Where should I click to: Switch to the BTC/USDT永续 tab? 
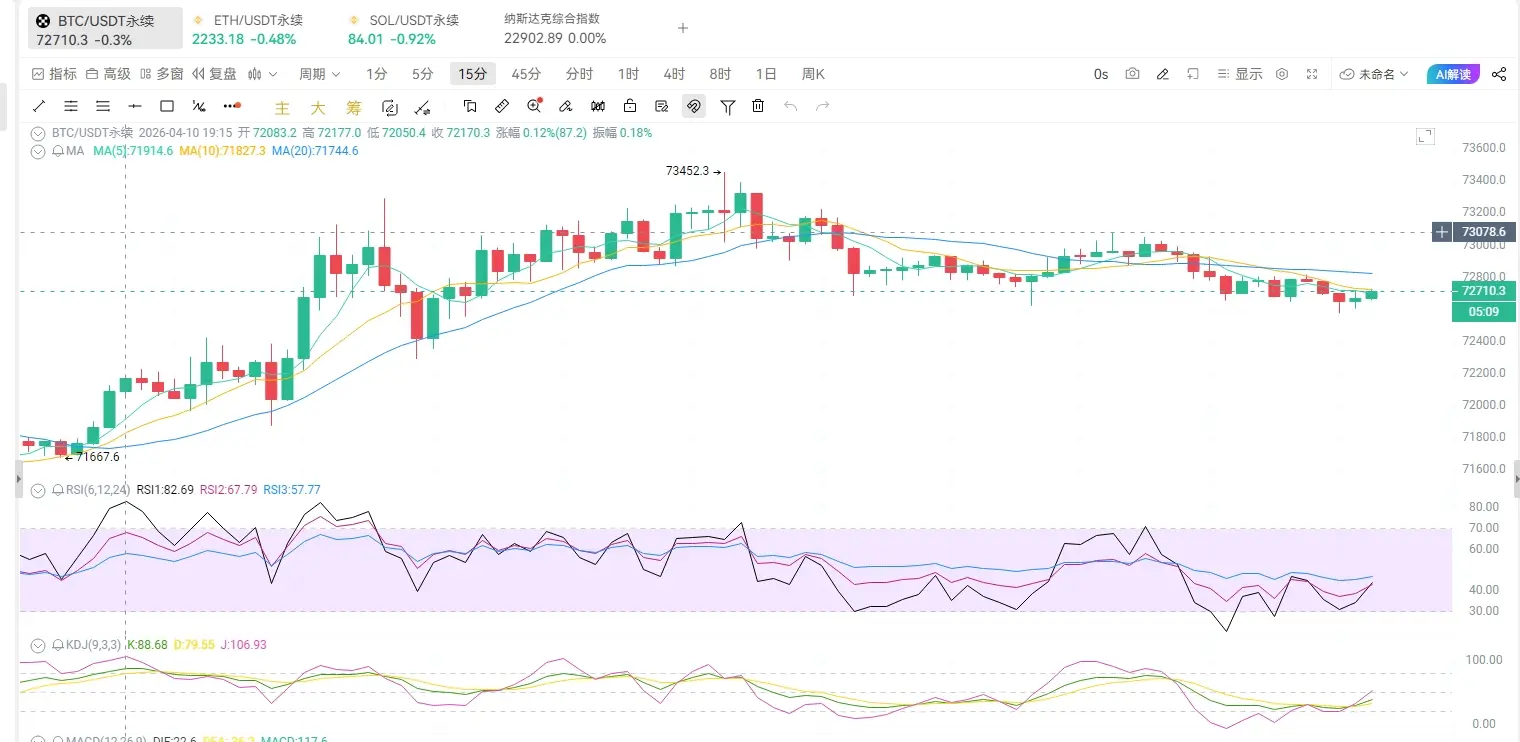coord(105,29)
